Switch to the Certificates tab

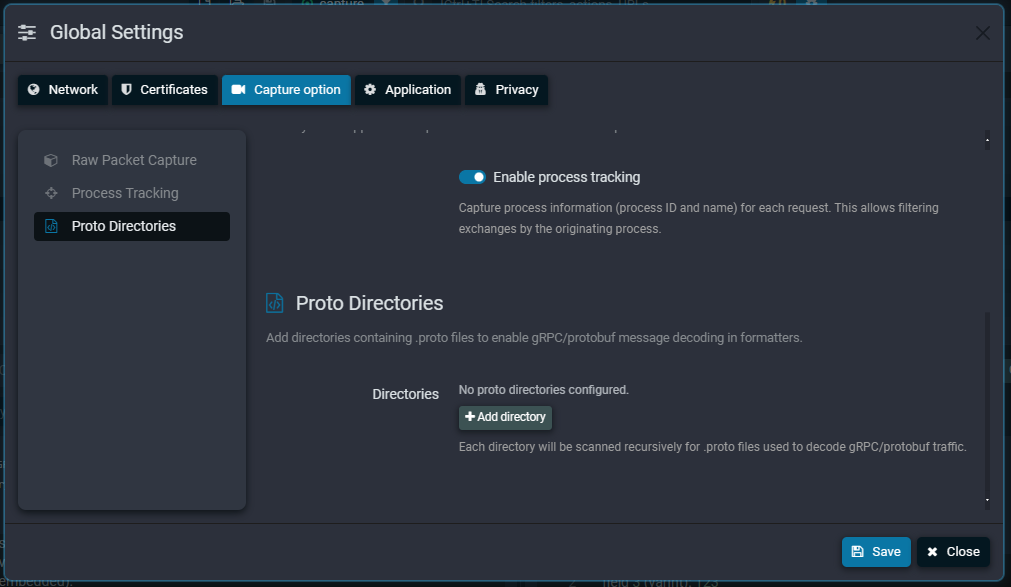point(164,89)
